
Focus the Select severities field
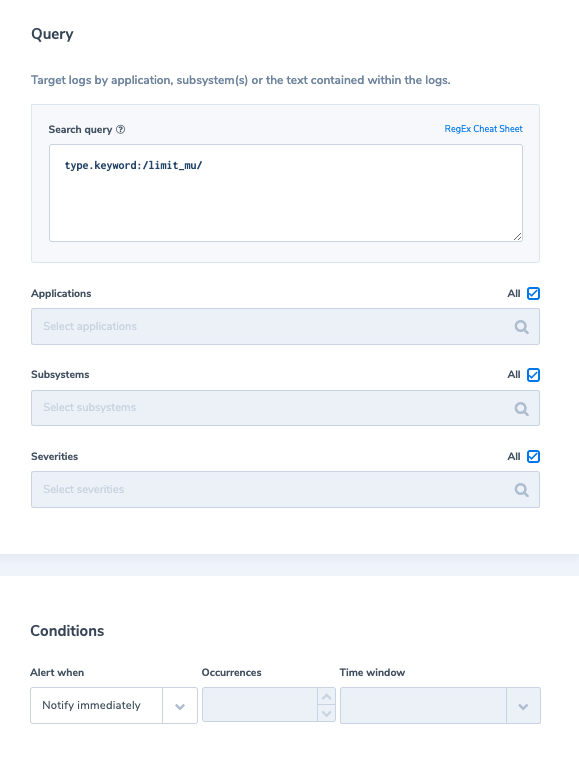click(x=285, y=490)
